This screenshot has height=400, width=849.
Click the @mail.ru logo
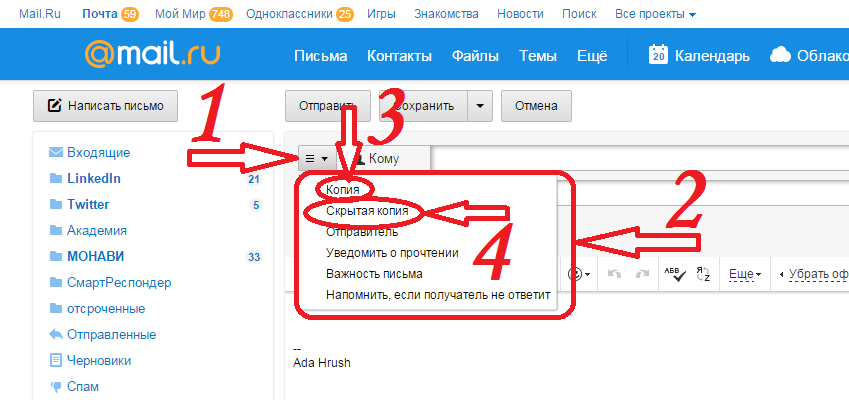[153, 55]
